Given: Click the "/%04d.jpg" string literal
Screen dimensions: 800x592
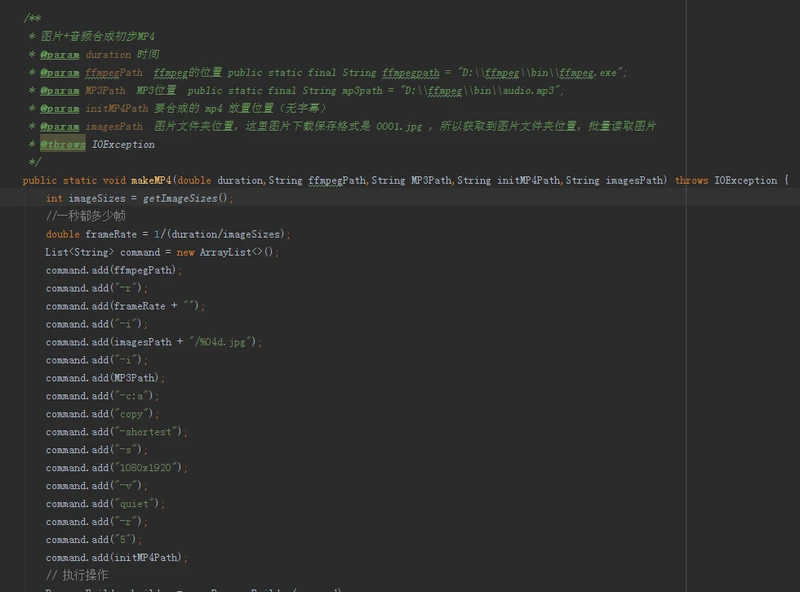Looking at the screenshot, I should tap(220, 342).
